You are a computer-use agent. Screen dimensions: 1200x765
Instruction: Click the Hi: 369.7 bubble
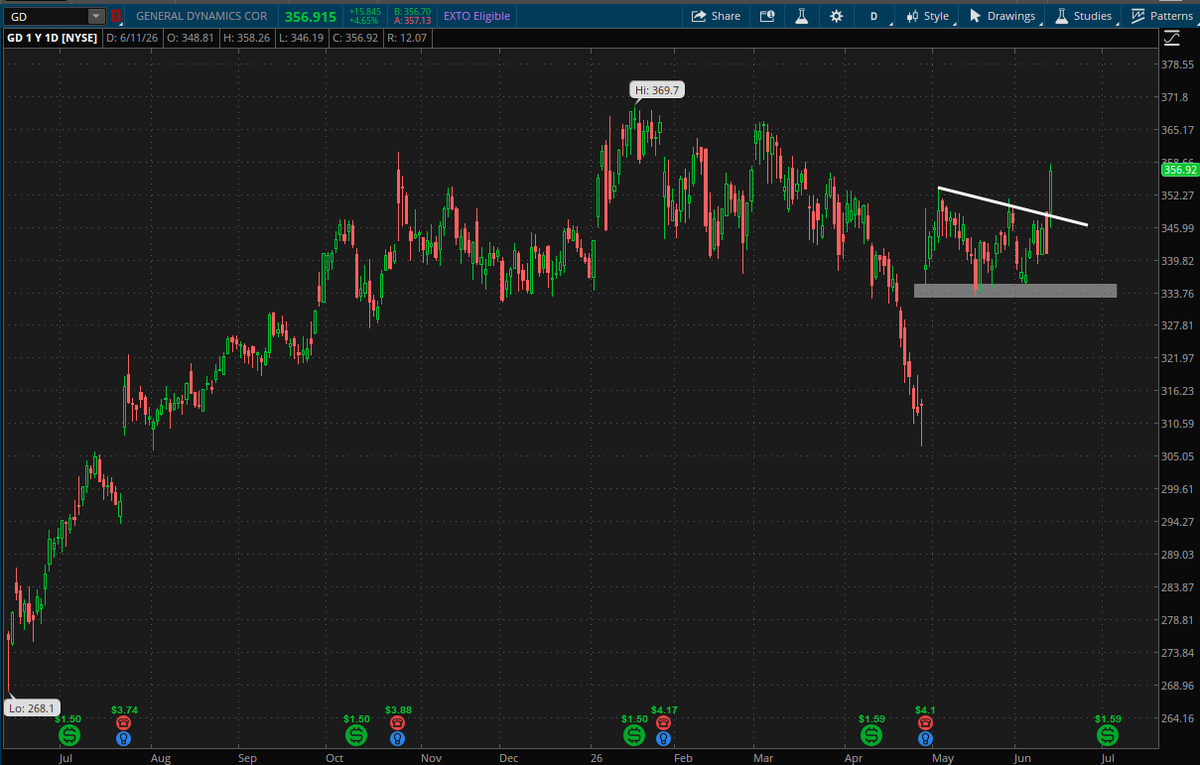[658, 90]
